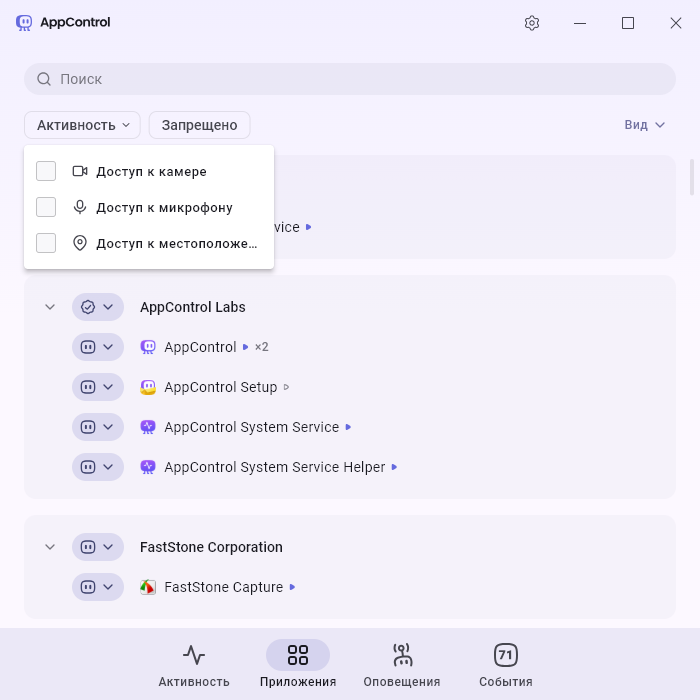Viewport: 700px width, 700px height.
Task: Click arrow next to FastStone Capture
Action: click(292, 587)
